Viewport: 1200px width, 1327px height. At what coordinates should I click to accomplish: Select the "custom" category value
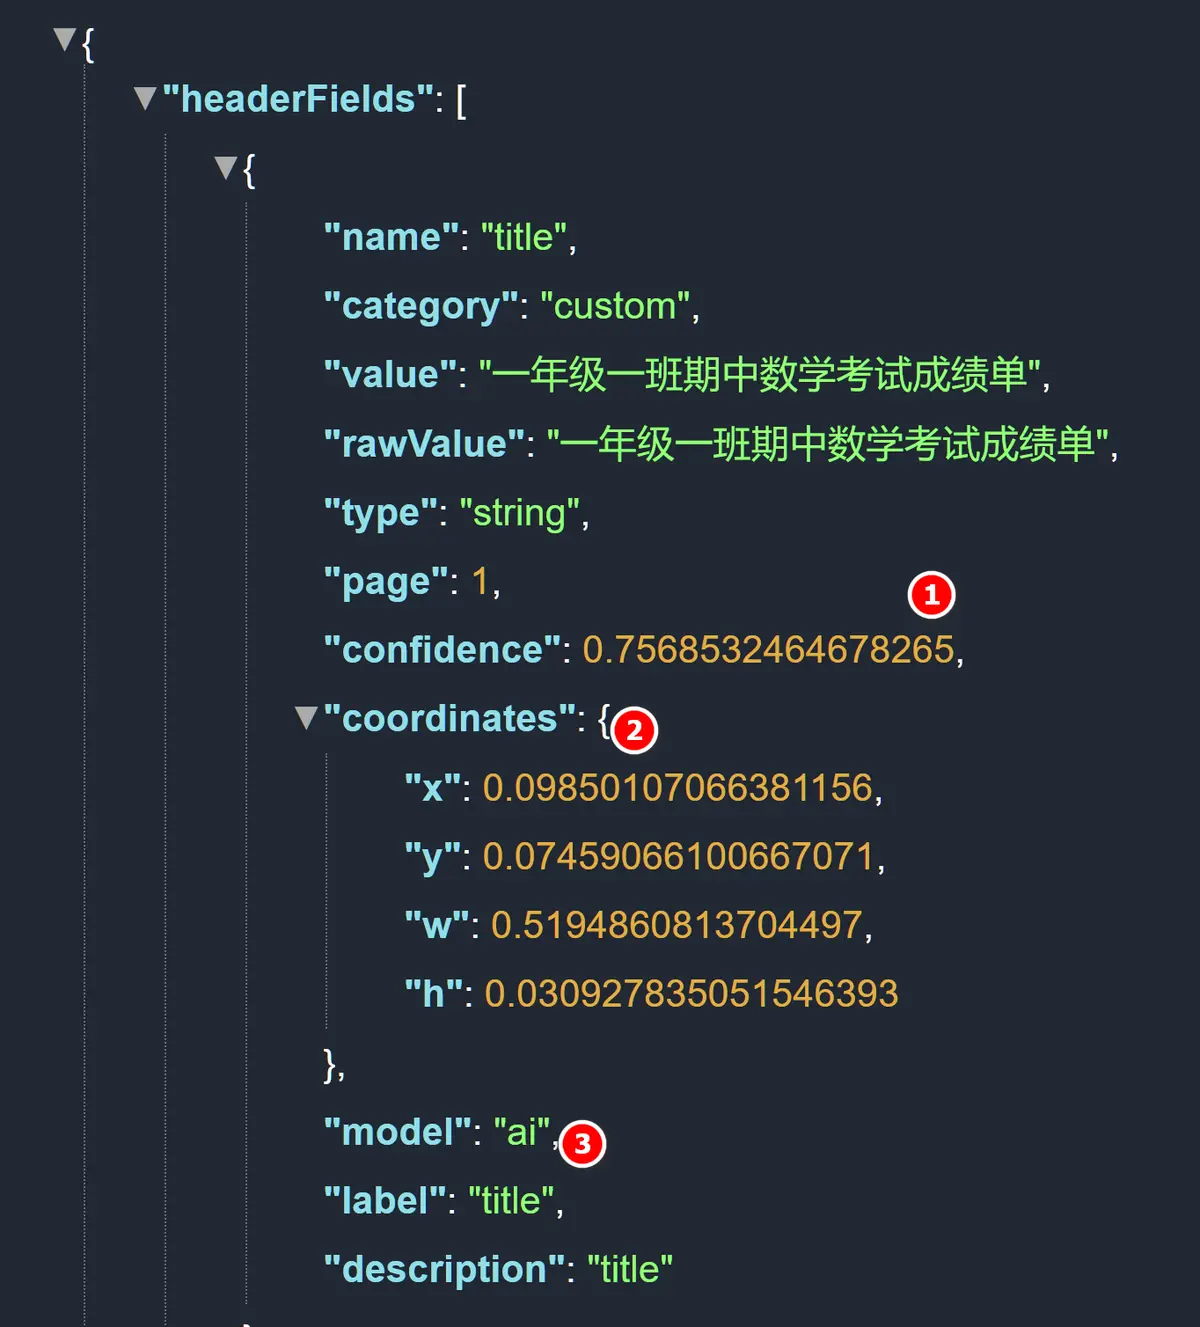pos(615,306)
